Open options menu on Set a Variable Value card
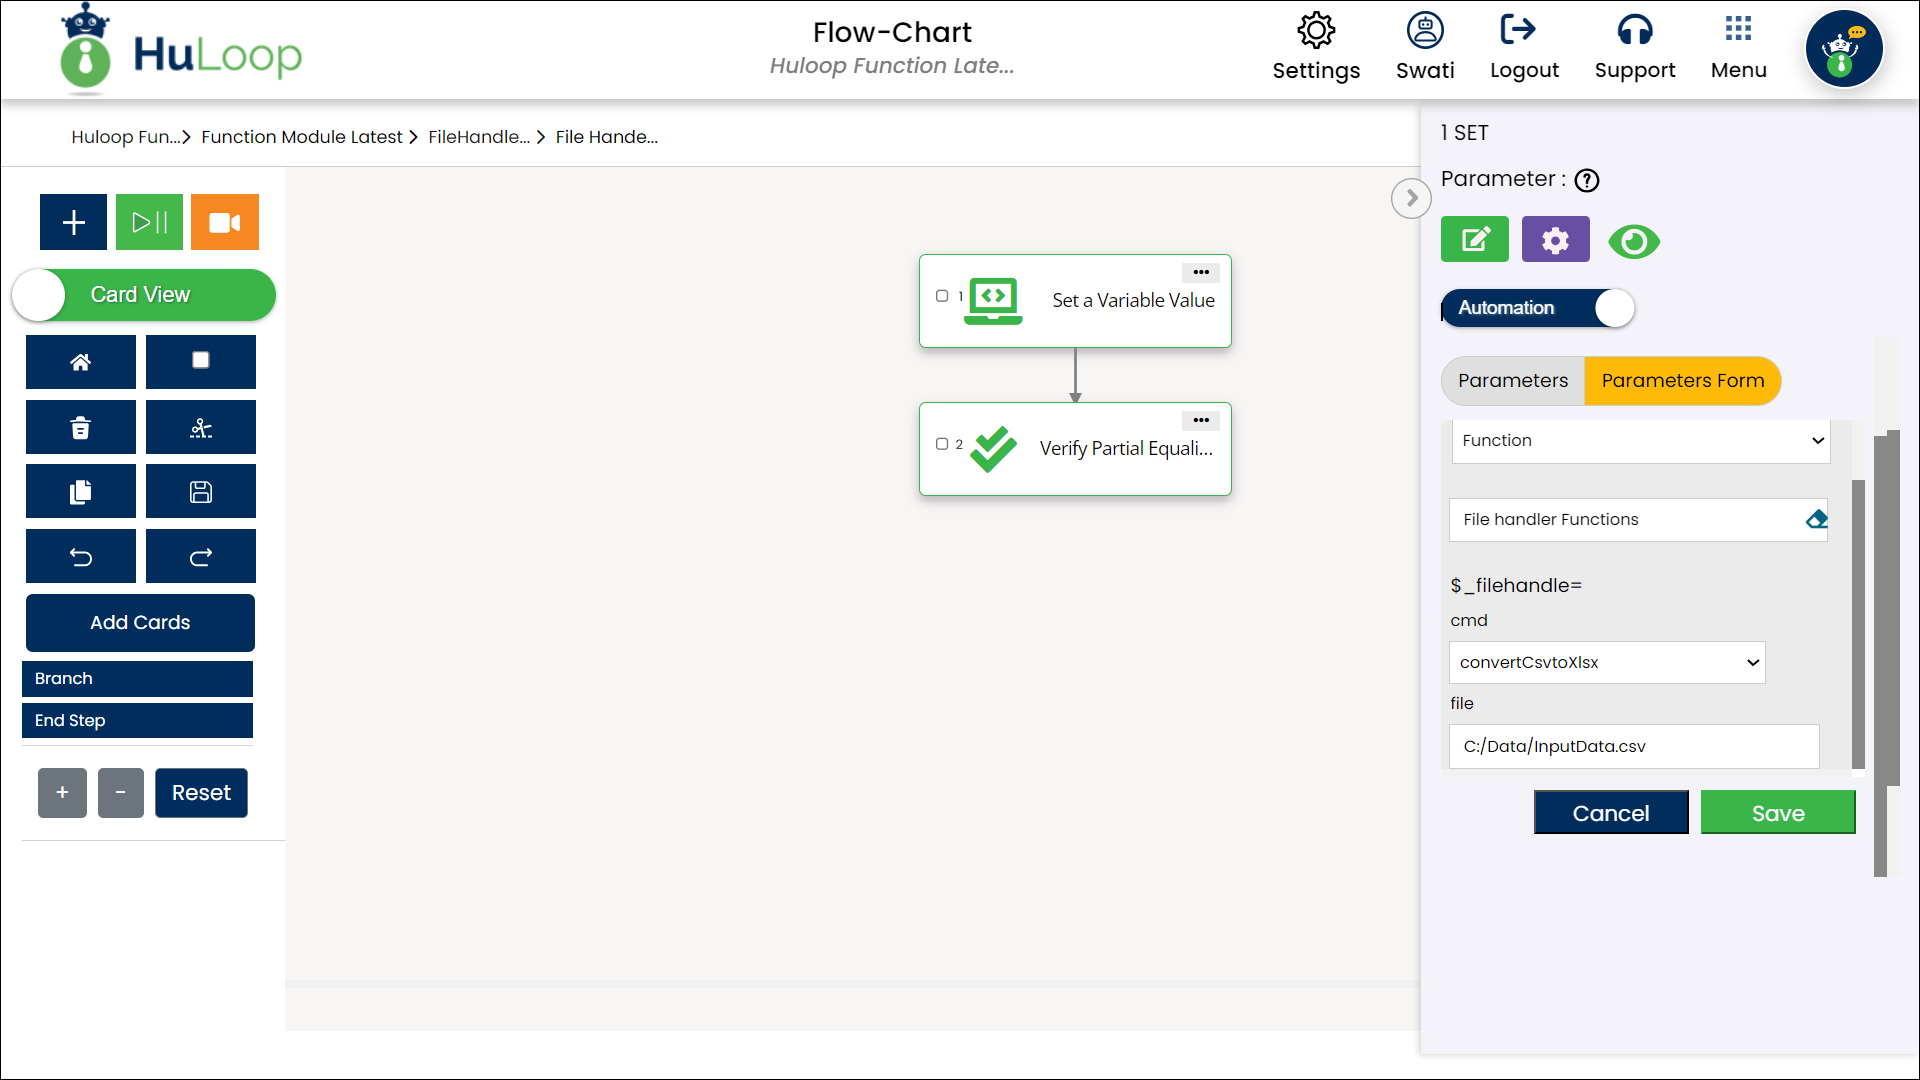1920x1080 pixels. [x=1201, y=272]
